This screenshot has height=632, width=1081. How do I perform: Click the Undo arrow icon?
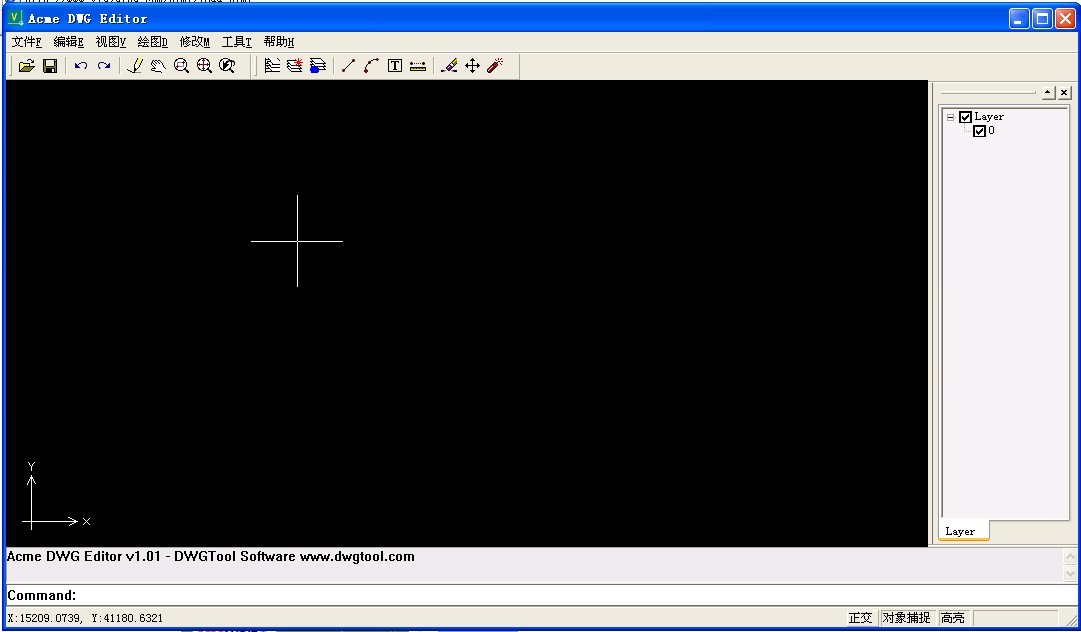(81, 66)
